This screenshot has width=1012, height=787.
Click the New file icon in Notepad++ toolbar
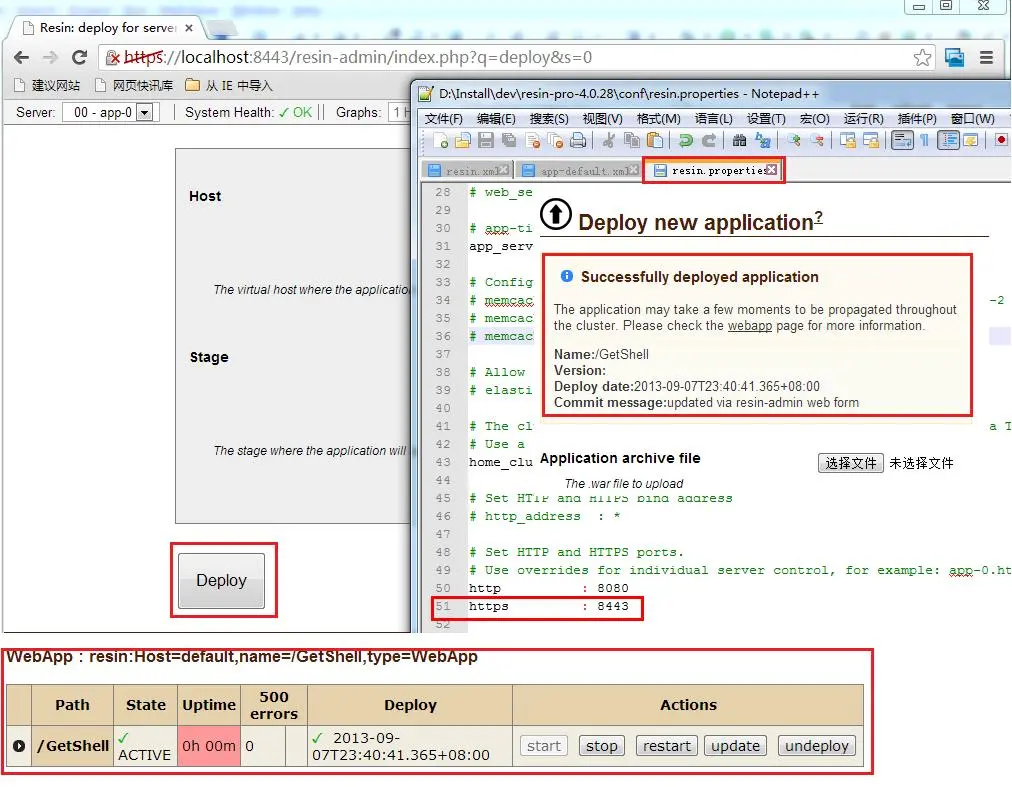pos(441,140)
